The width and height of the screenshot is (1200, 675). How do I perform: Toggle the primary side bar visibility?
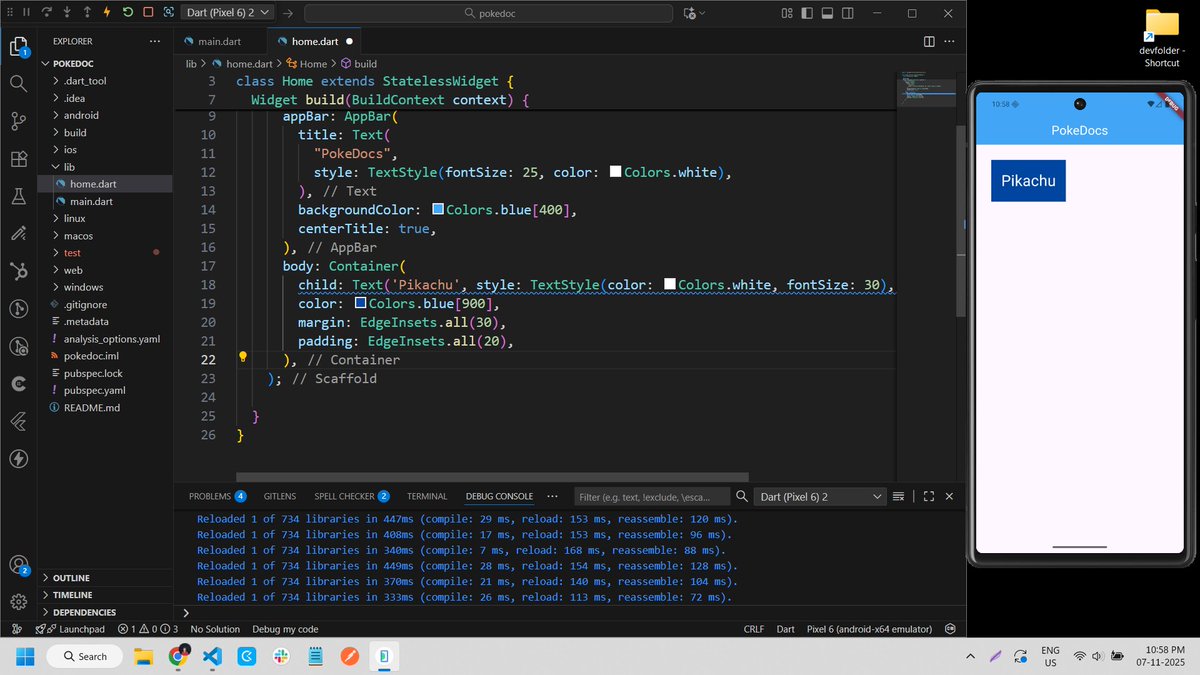pyautogui.click(x=806, y=13)
